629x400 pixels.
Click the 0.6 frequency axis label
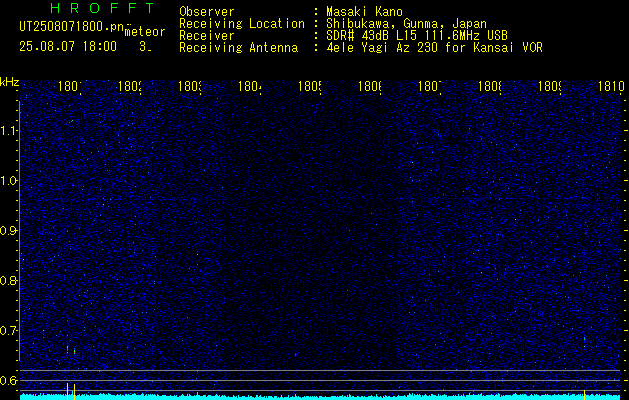[9, 380]
